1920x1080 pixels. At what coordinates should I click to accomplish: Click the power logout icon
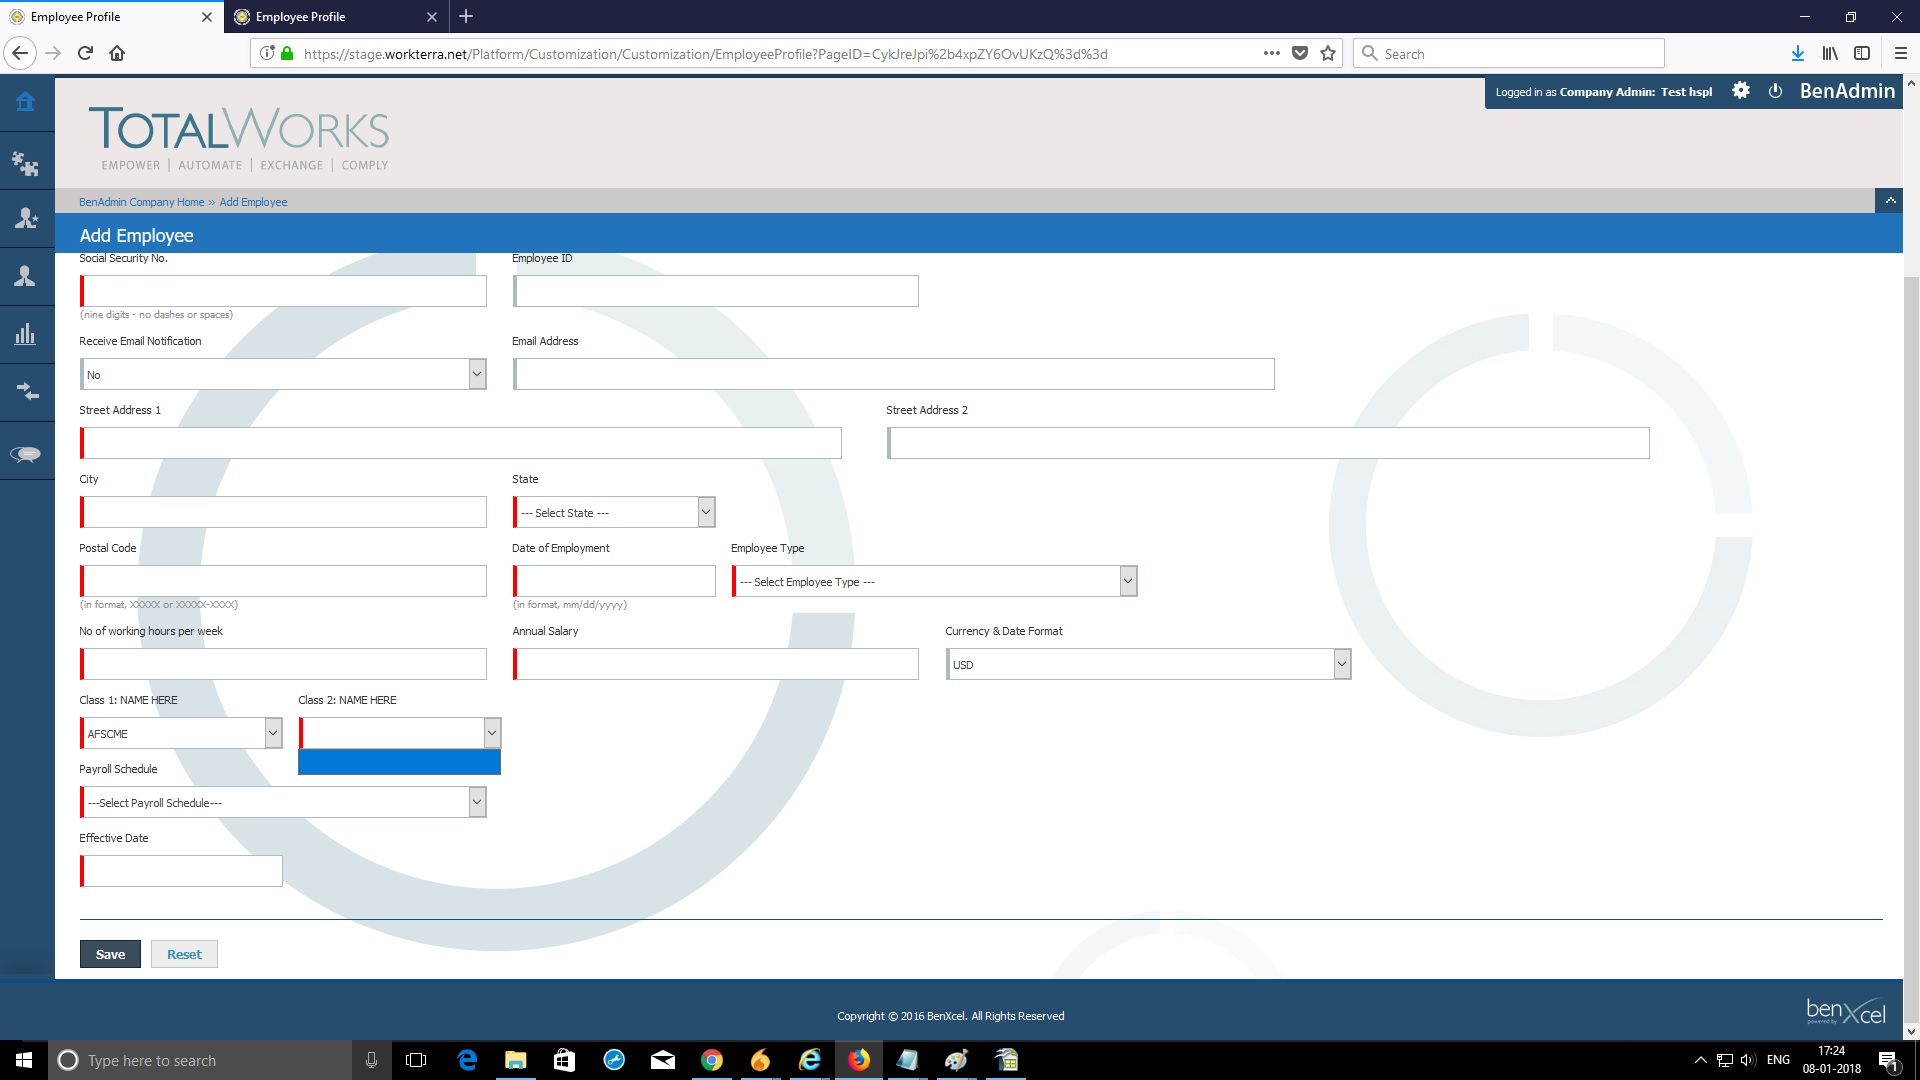pyautogui.click(x=1776, y=91)
